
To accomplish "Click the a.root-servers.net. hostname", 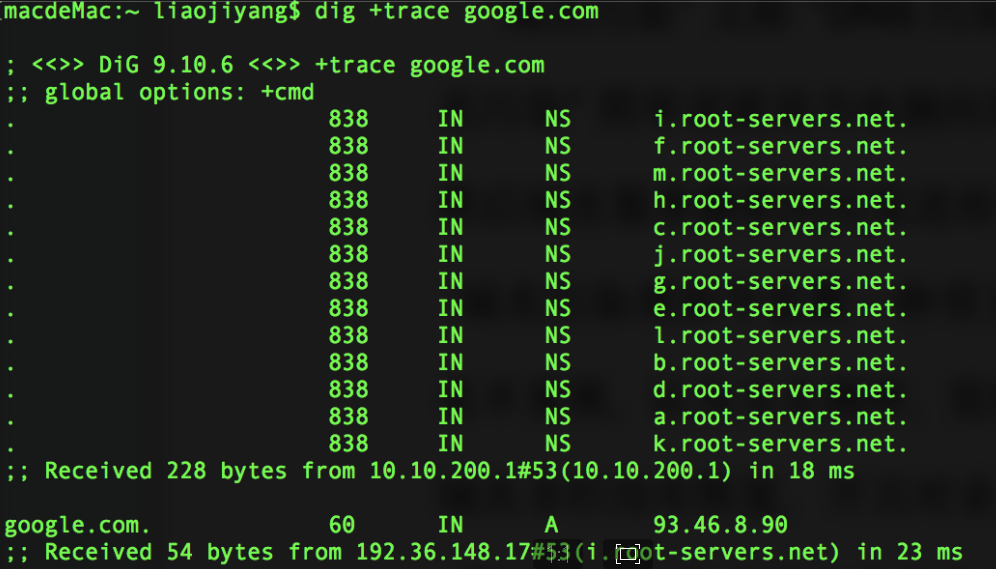I will (780, 417).
